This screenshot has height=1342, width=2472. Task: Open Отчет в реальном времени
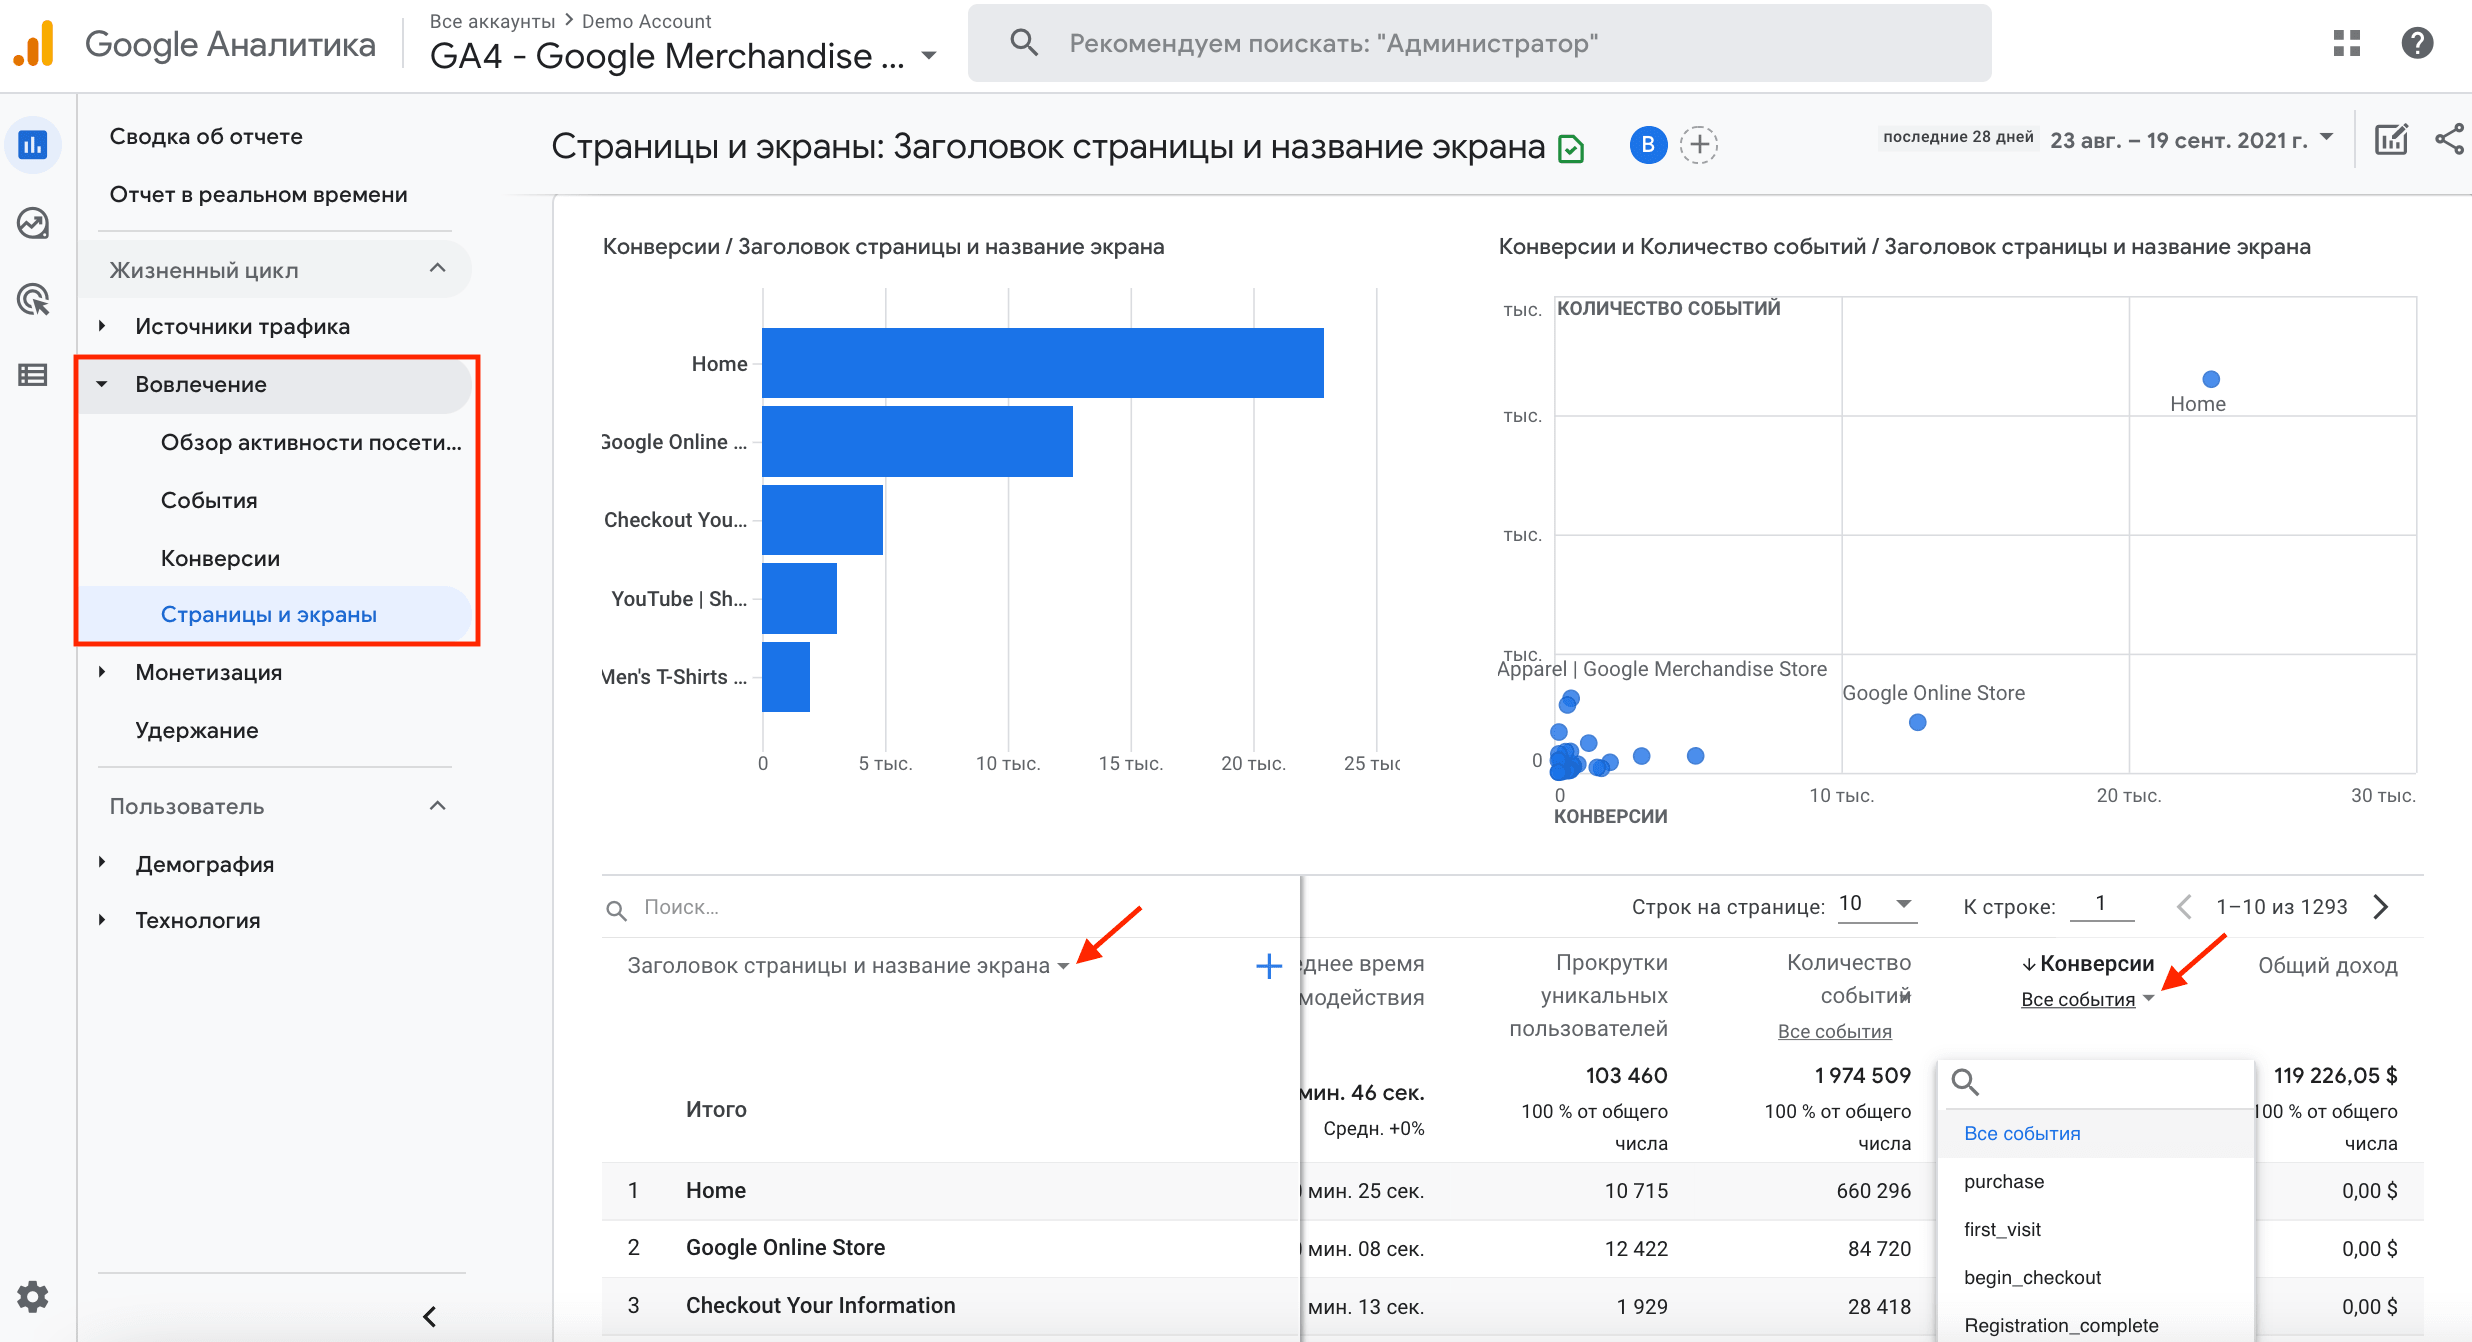coord(259,195)
